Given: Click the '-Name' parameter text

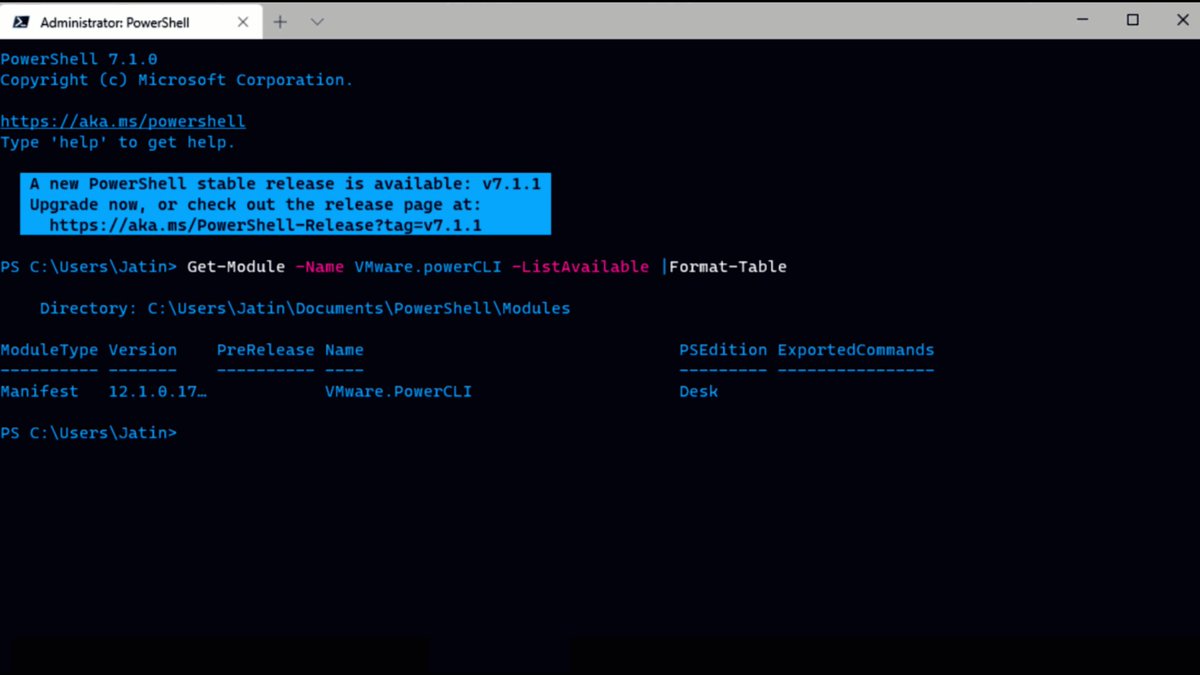Looking at the screenshot, I should coord(319,267).
